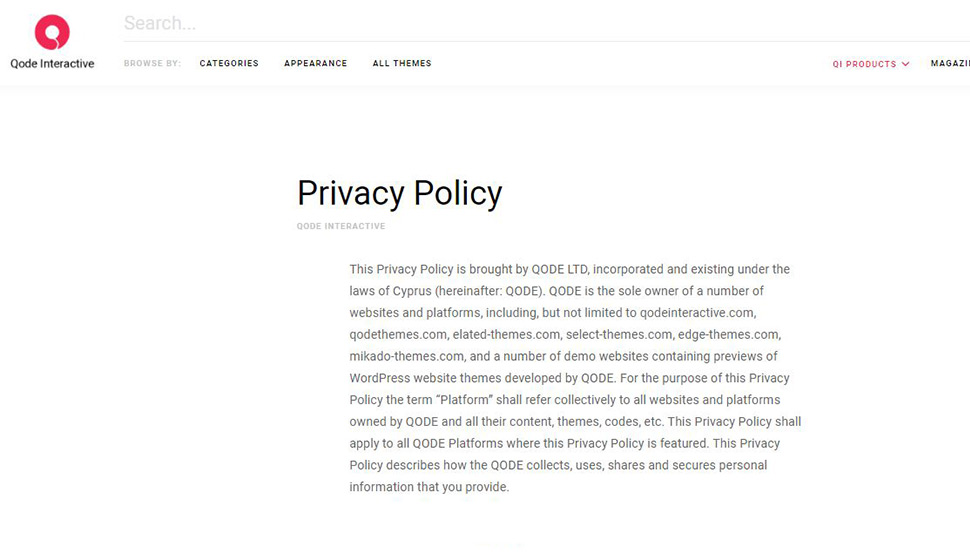Open the Categories browse menu

pyautogui.click(x=229, y=63)
